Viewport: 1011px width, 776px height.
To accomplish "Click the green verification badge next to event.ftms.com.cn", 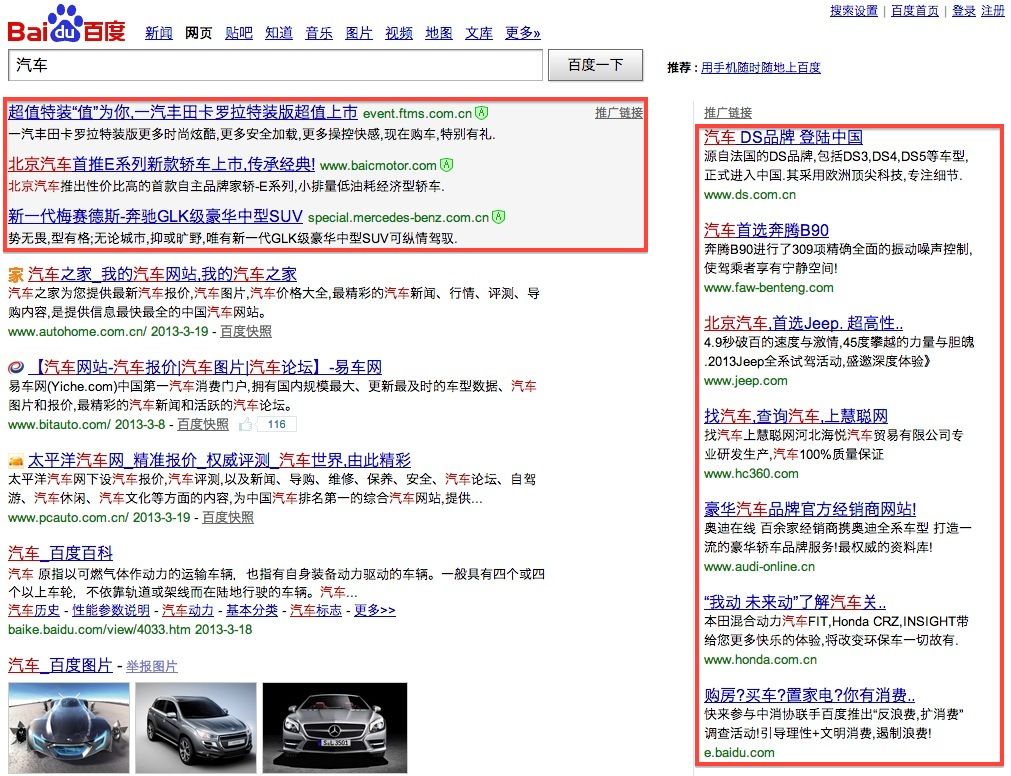I will click(x=482, y=113).
